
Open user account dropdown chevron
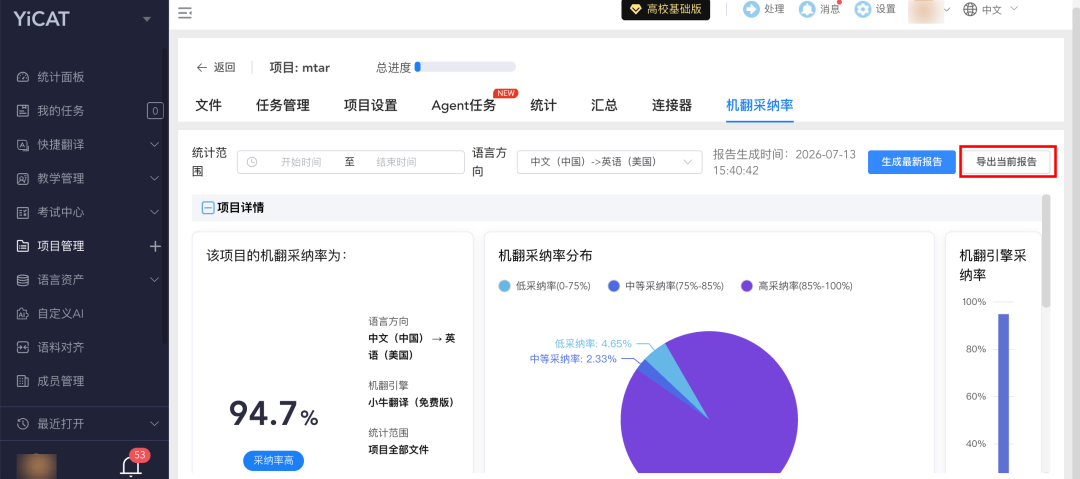pyautogui.click(x=947, y=10)
